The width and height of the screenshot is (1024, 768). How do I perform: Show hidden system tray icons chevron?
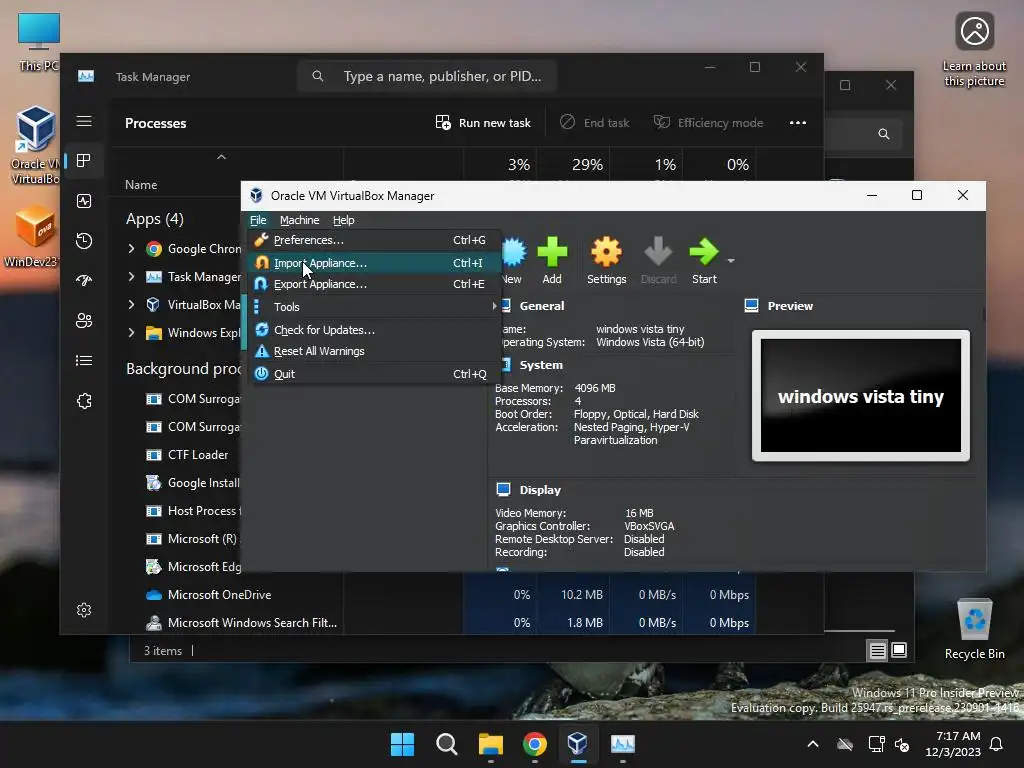point(813,744)
